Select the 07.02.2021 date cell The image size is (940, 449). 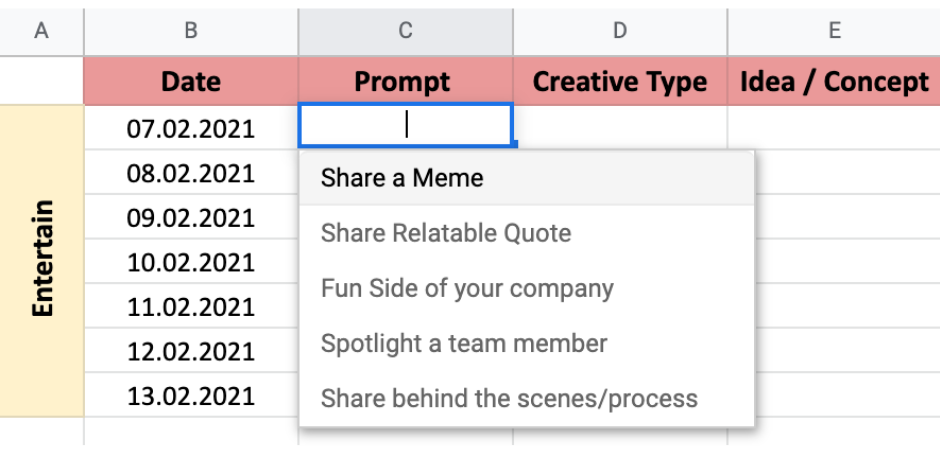(x=191, y=128)
